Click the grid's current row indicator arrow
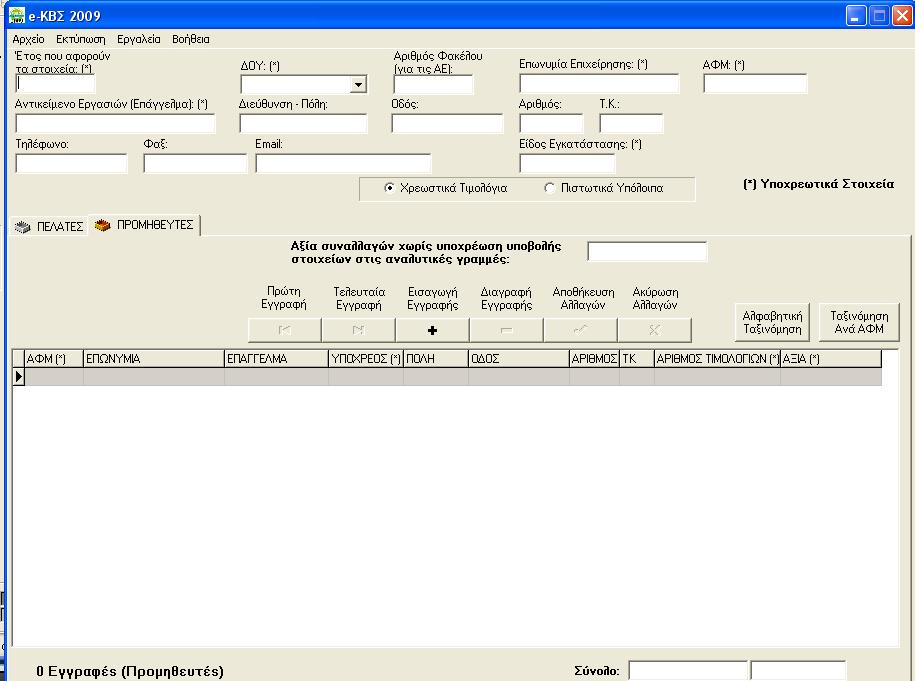Viewport: 915px width, 681px height. click(18, 377)
